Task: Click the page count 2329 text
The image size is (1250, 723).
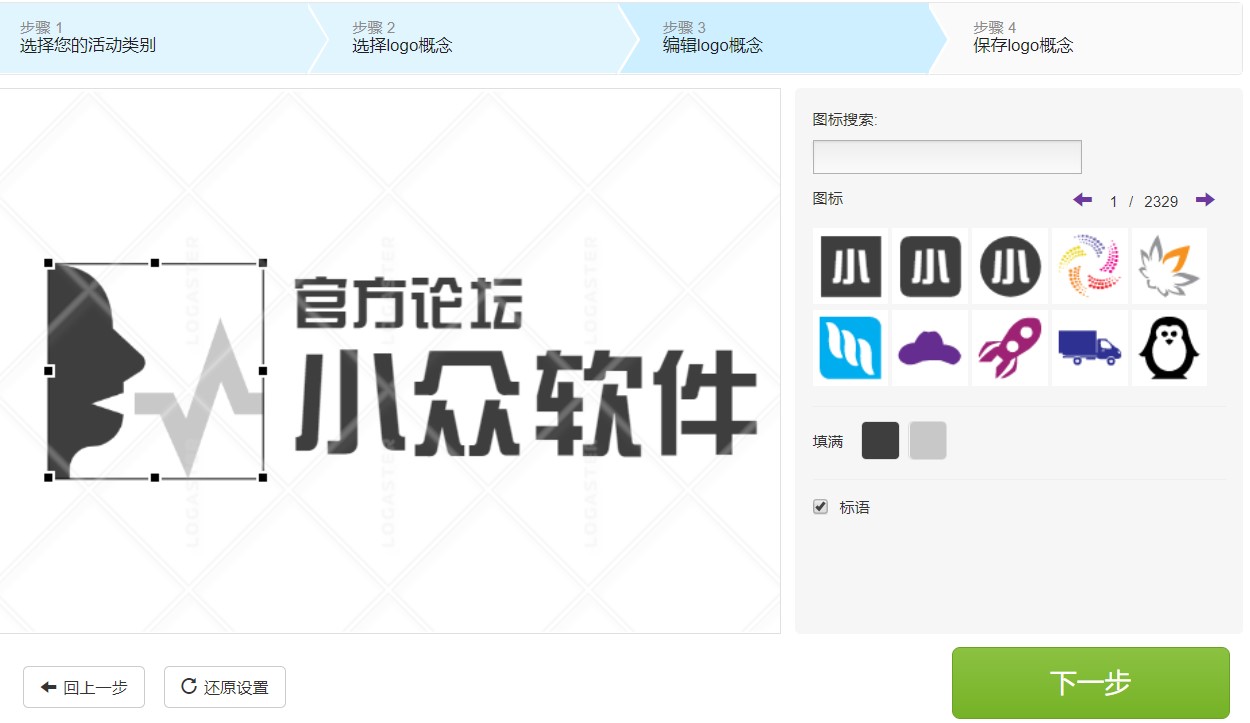Action: (1161, 201)
